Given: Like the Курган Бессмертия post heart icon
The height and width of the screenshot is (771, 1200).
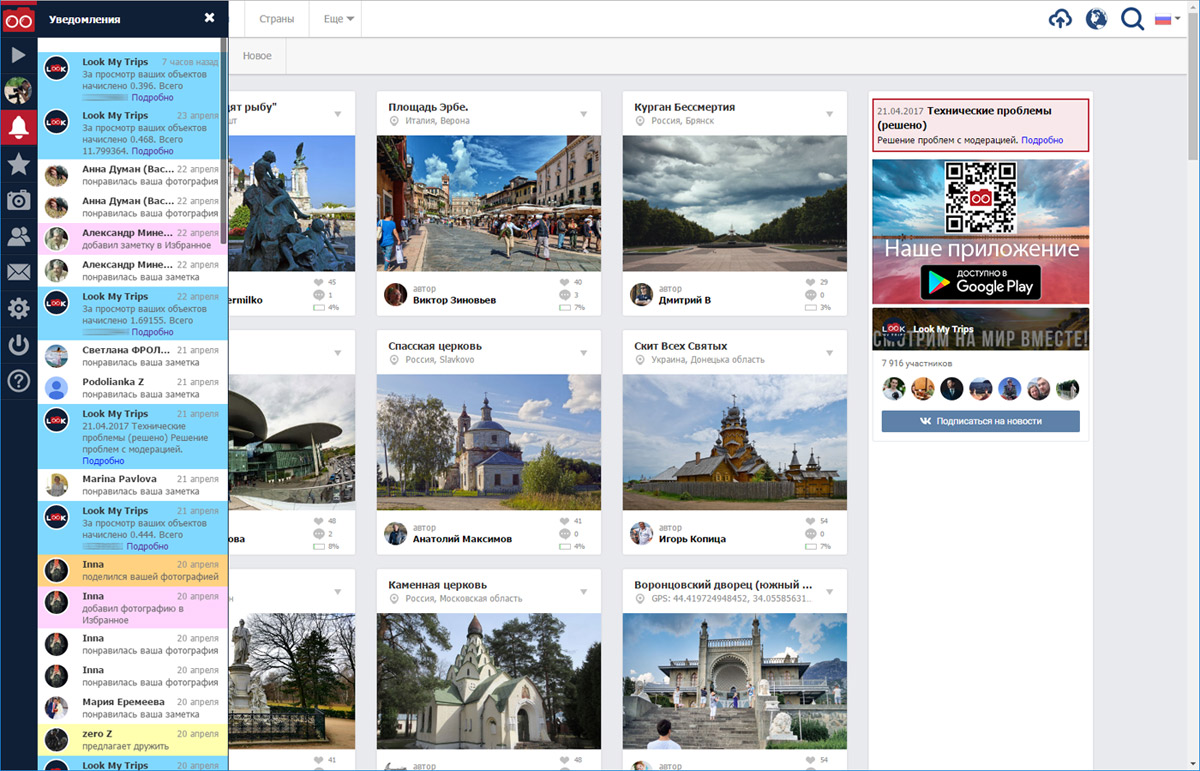Looking at the screenshot, I should (811, 282).
